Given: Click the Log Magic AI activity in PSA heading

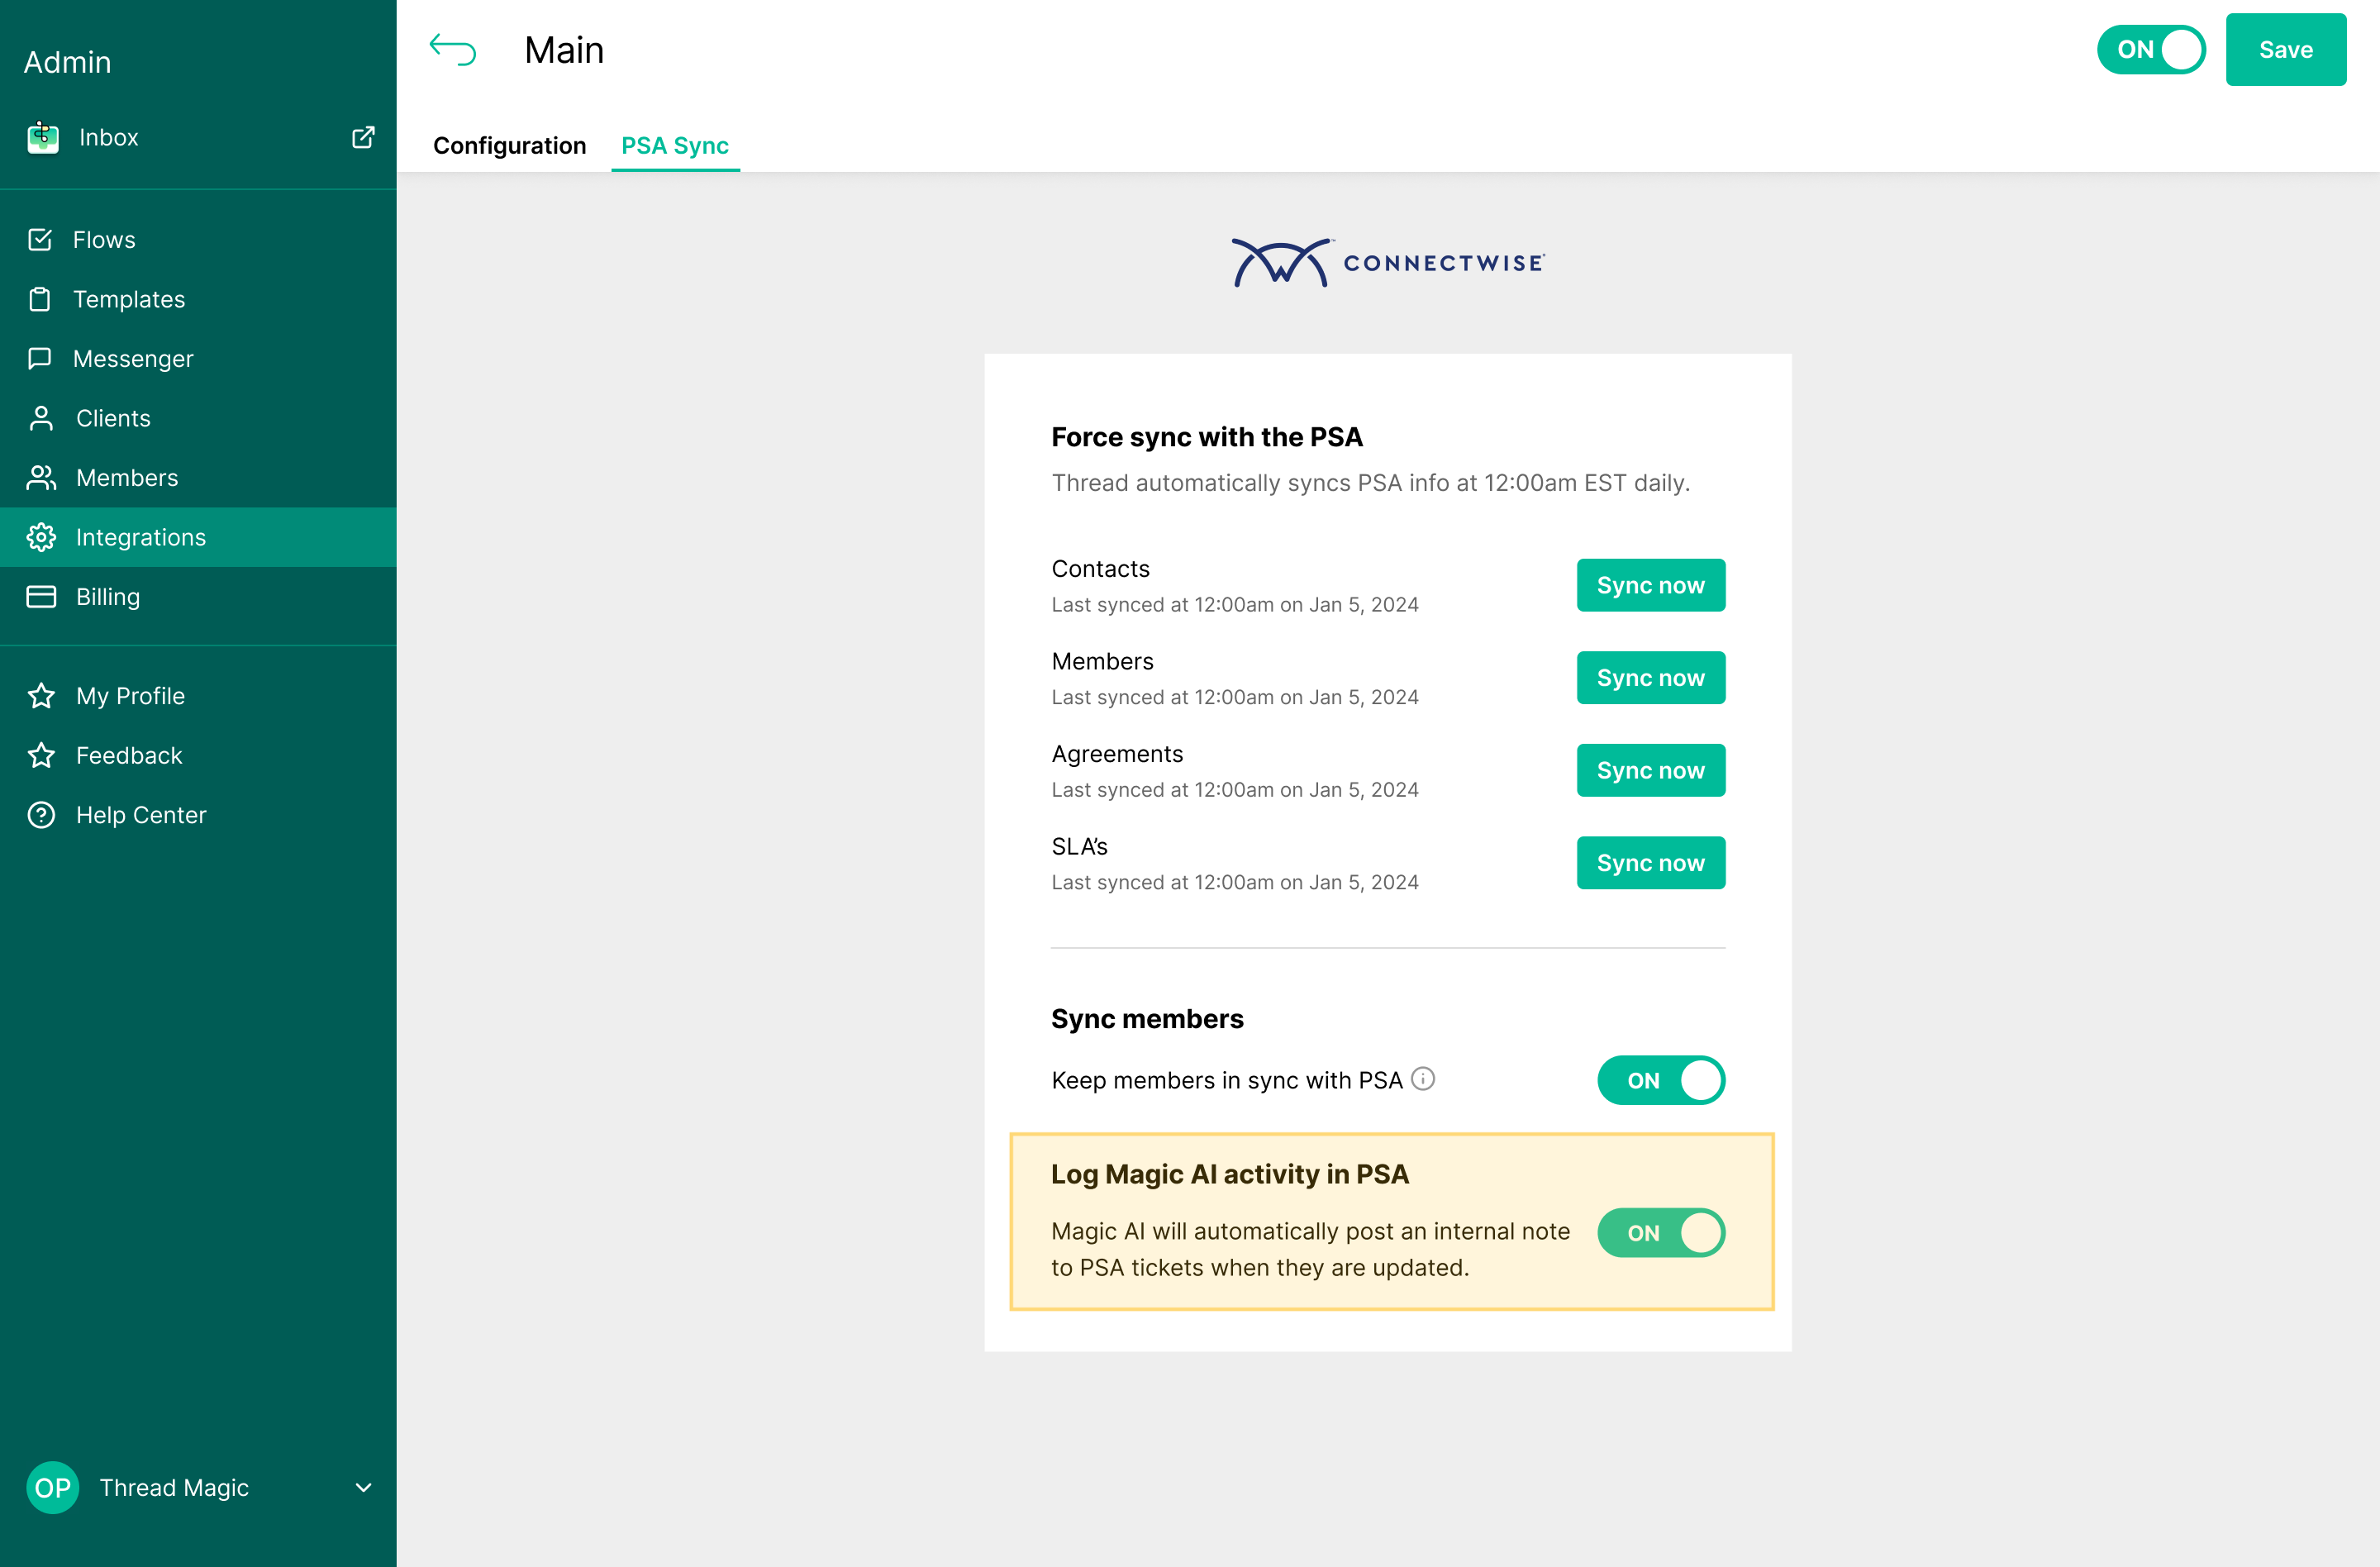Looking at the screenshot, I should [x=1230, y=1174].
